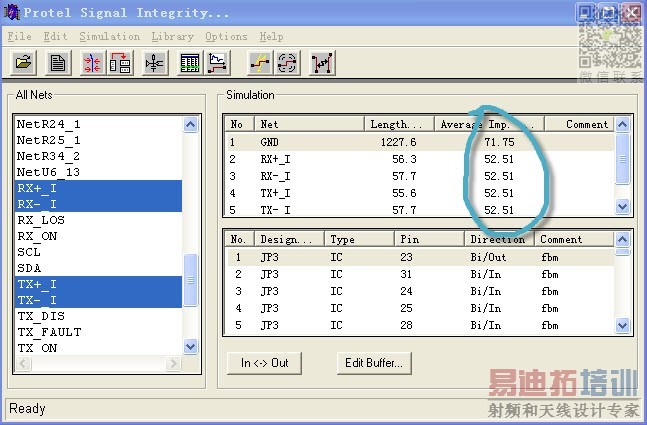This screenshot has height=425, width=647.
Task: Select NetR34_2 in All Nets list
Action: click(x=98, y=156)
